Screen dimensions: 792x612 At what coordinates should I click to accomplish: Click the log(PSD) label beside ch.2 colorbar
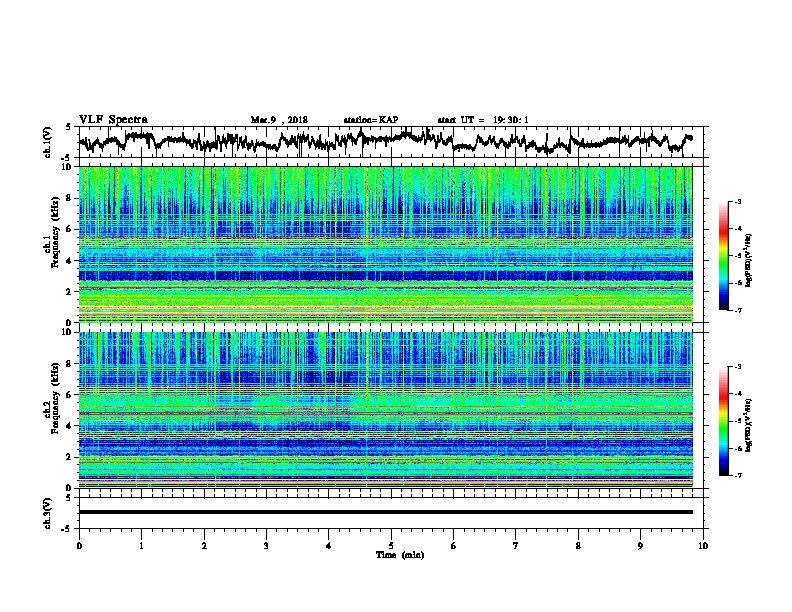click(x=749, y=424)
